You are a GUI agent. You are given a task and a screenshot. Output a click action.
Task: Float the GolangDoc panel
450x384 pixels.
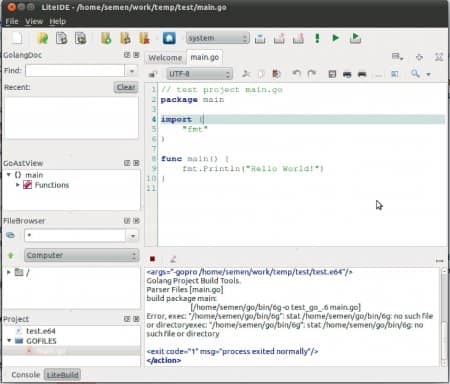click(x=127, y=55)
